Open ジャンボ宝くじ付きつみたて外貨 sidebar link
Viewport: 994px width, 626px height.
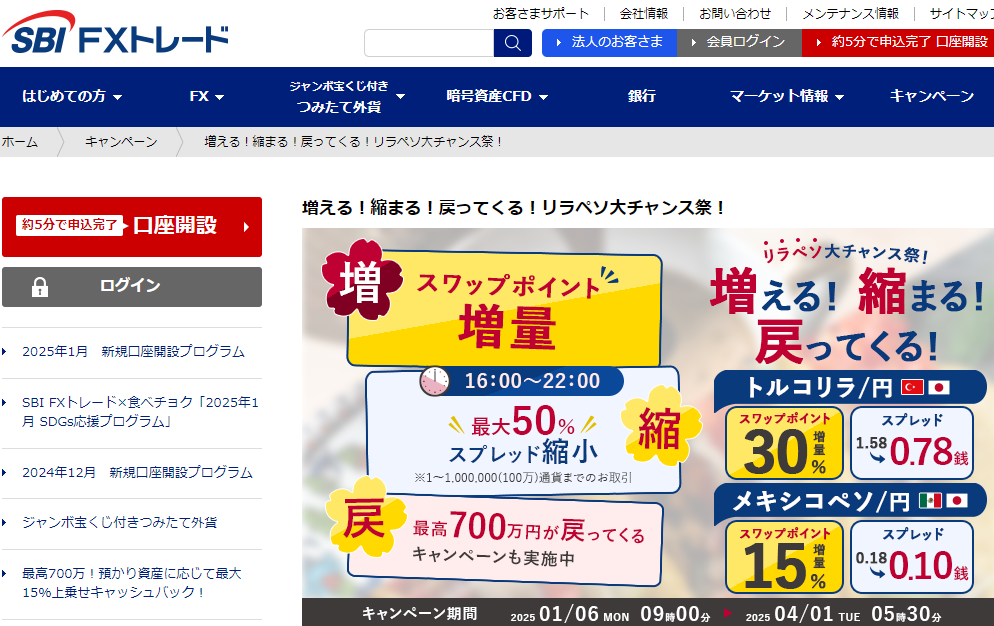(x=120, y=523)
